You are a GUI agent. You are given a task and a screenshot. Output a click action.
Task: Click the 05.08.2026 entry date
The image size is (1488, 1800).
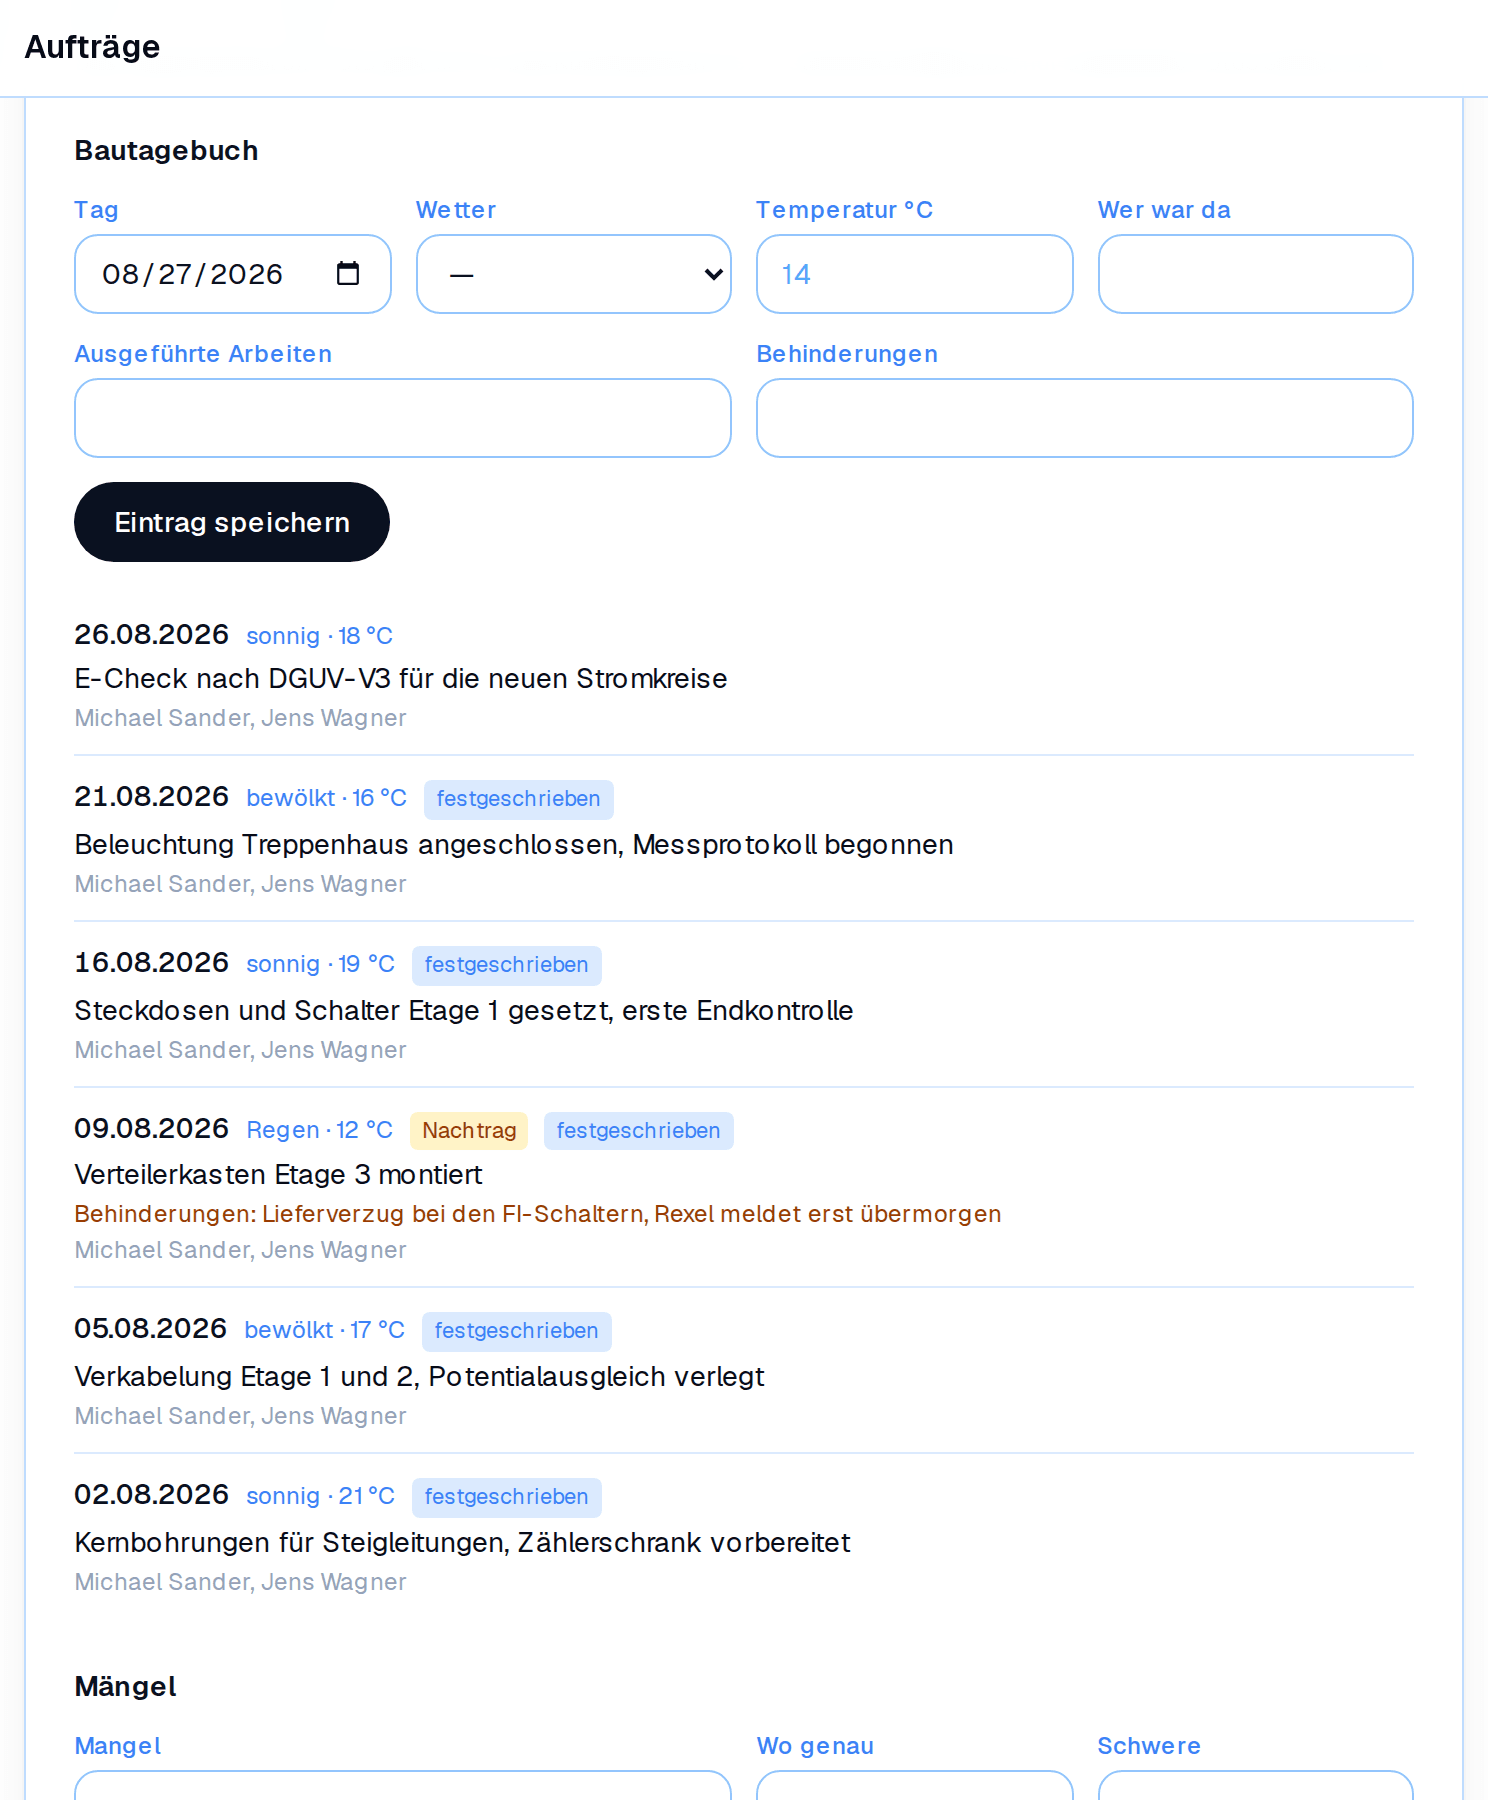(x=151, y=1328)
